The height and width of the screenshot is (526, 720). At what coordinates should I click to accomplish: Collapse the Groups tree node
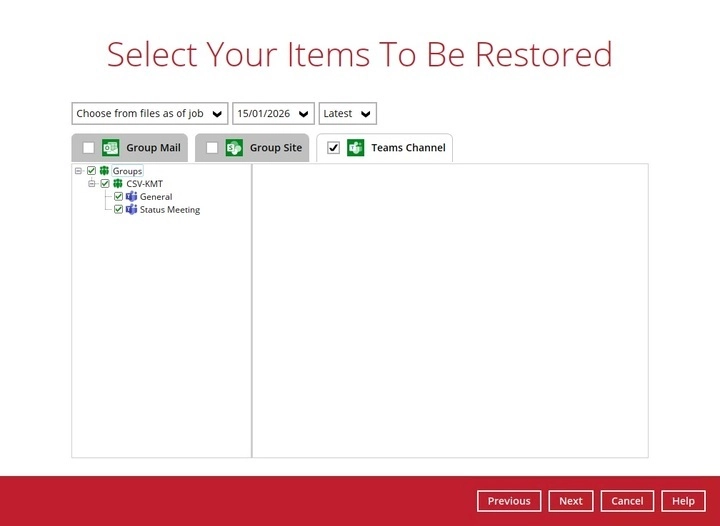coord(78,171)
